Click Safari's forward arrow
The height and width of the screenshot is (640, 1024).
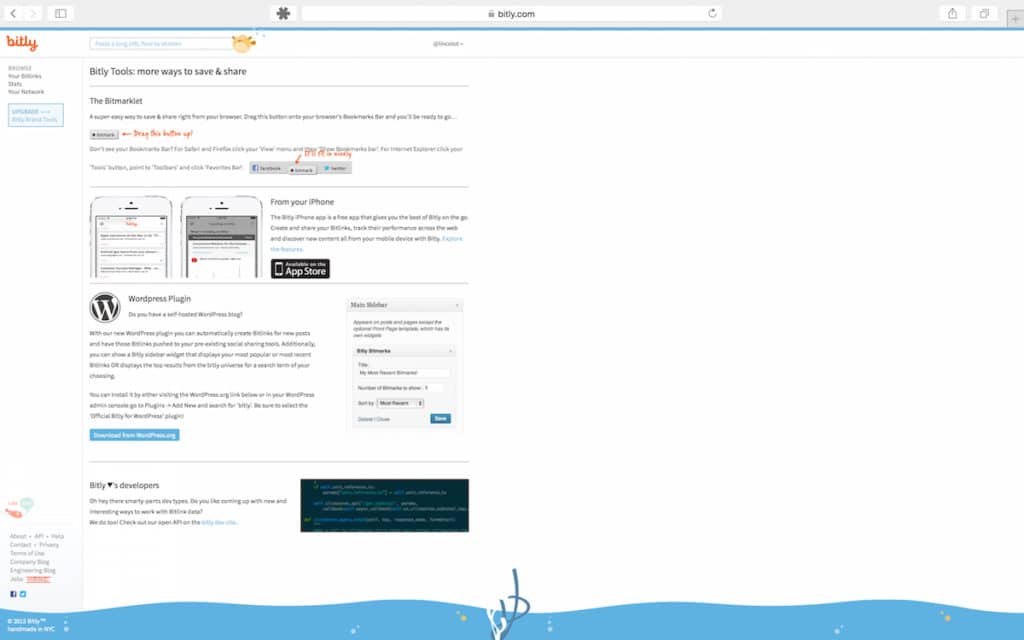33,13
